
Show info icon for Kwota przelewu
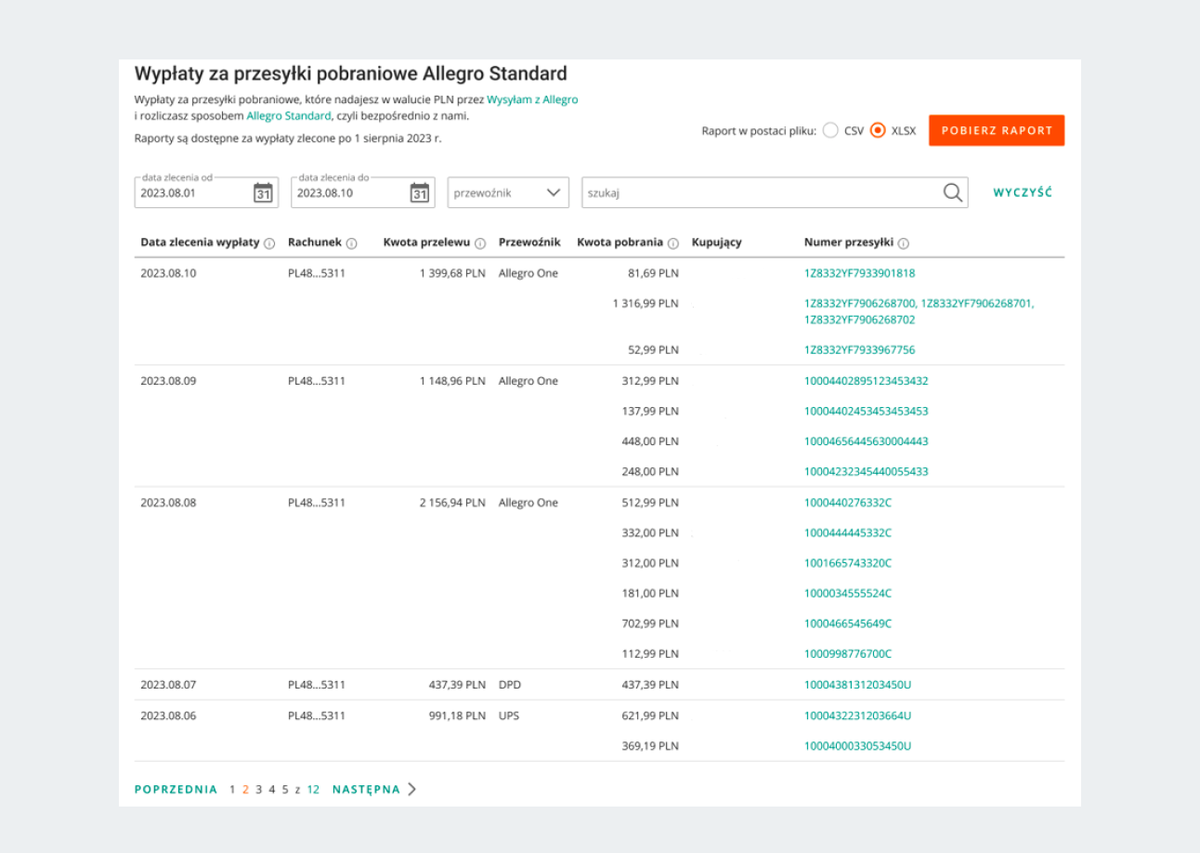480,243
